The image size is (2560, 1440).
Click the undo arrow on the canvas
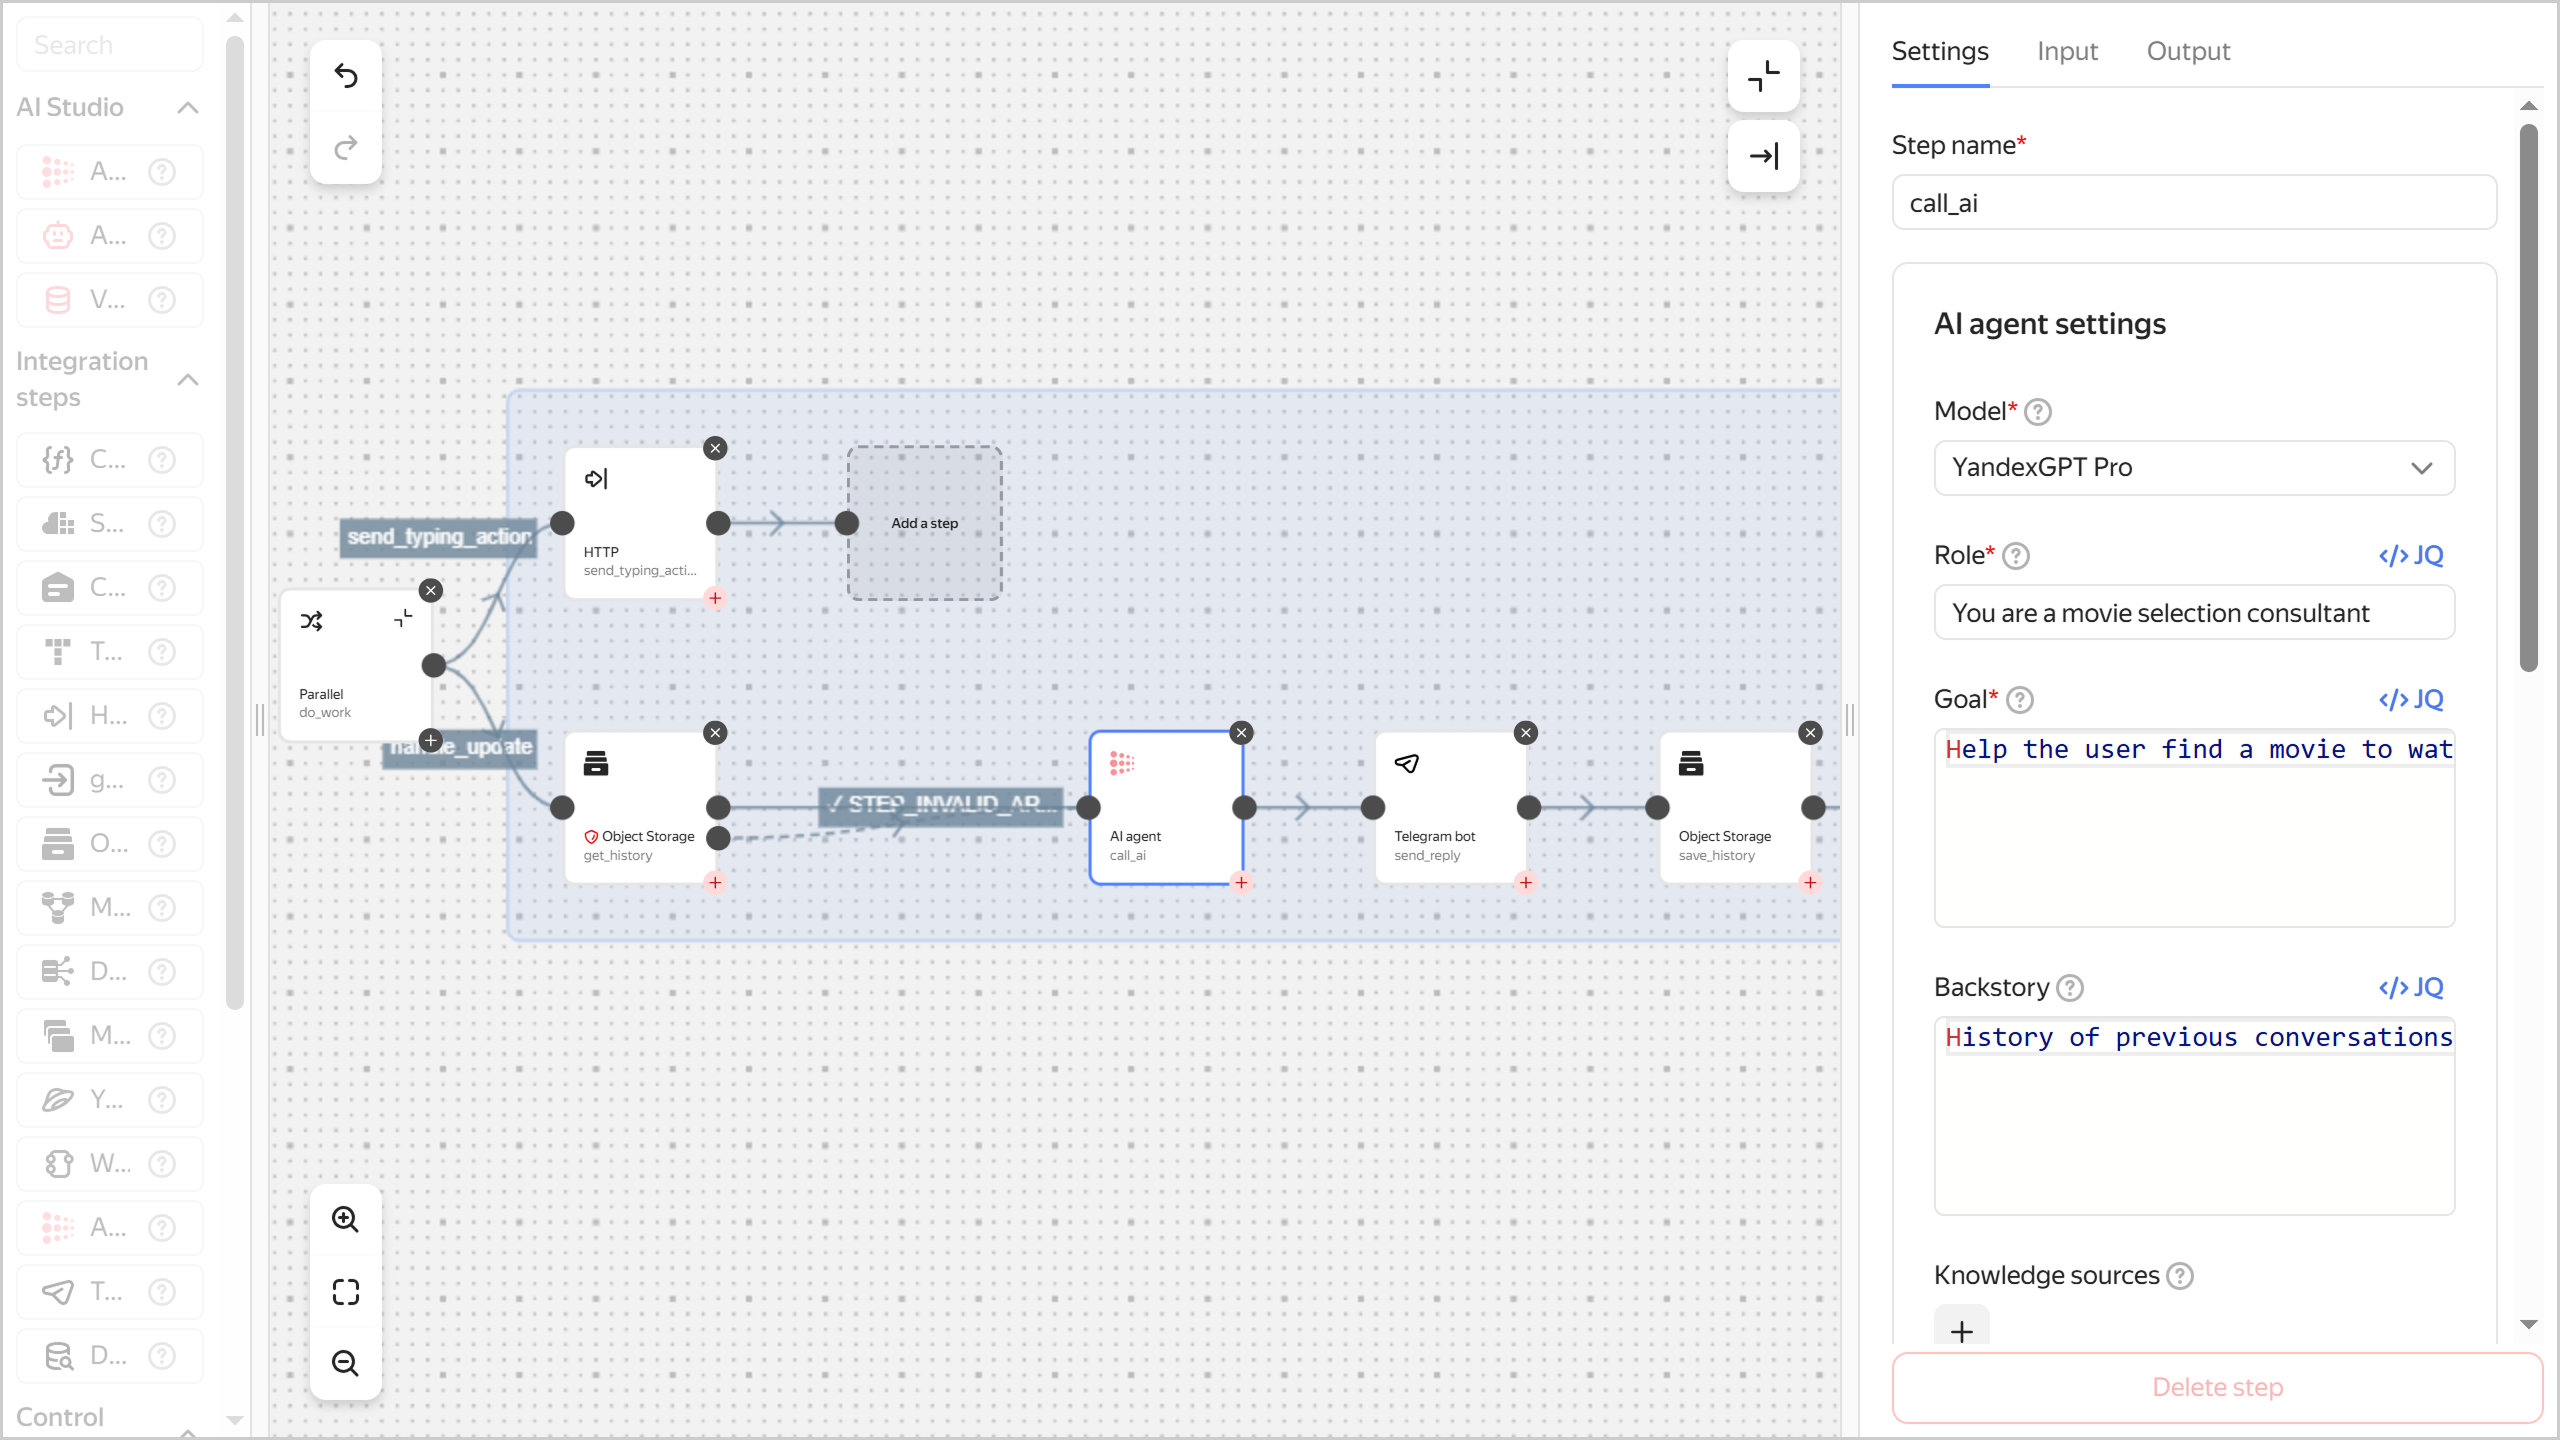coord(345,75)
